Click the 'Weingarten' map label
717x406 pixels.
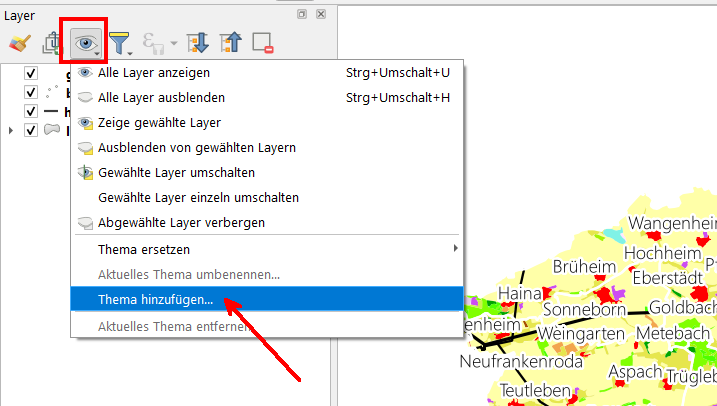pyautogui.click(x=581, y=334)
